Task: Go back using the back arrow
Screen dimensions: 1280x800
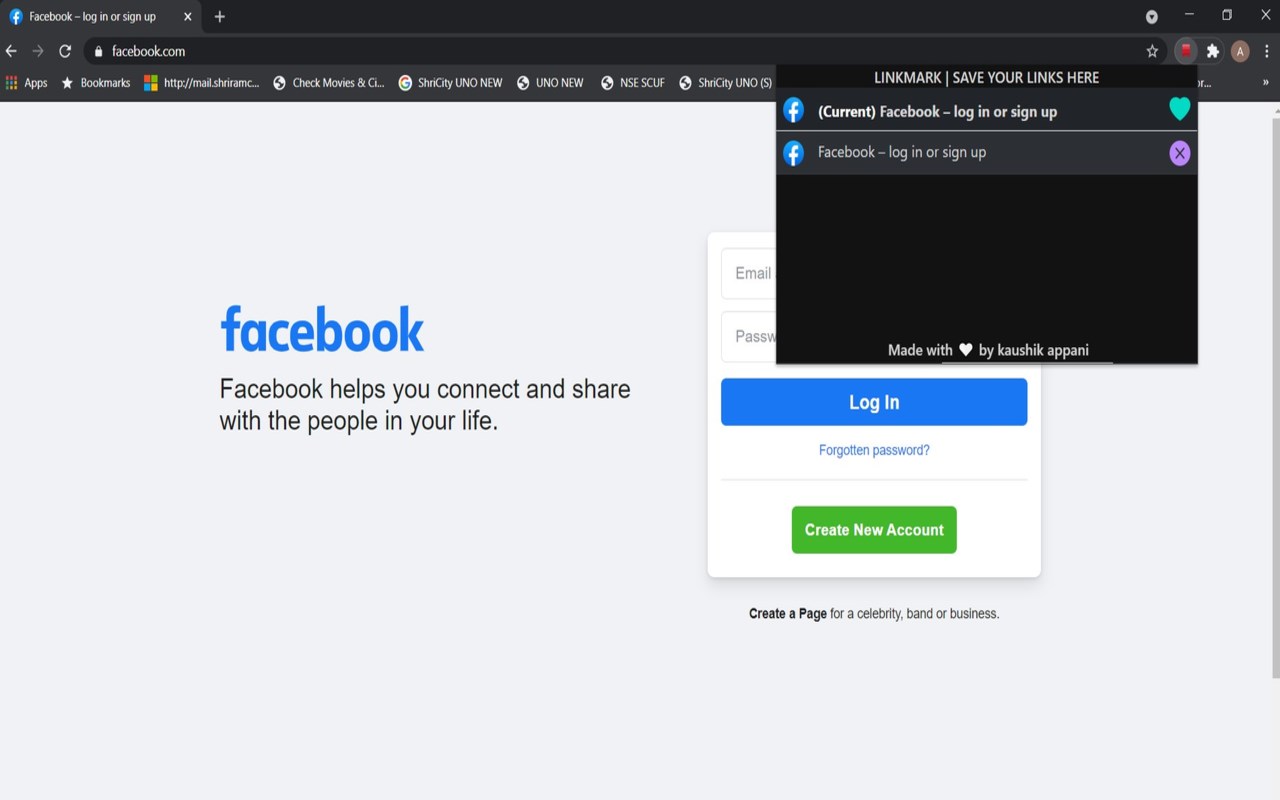Action: (x=11, y=51)
